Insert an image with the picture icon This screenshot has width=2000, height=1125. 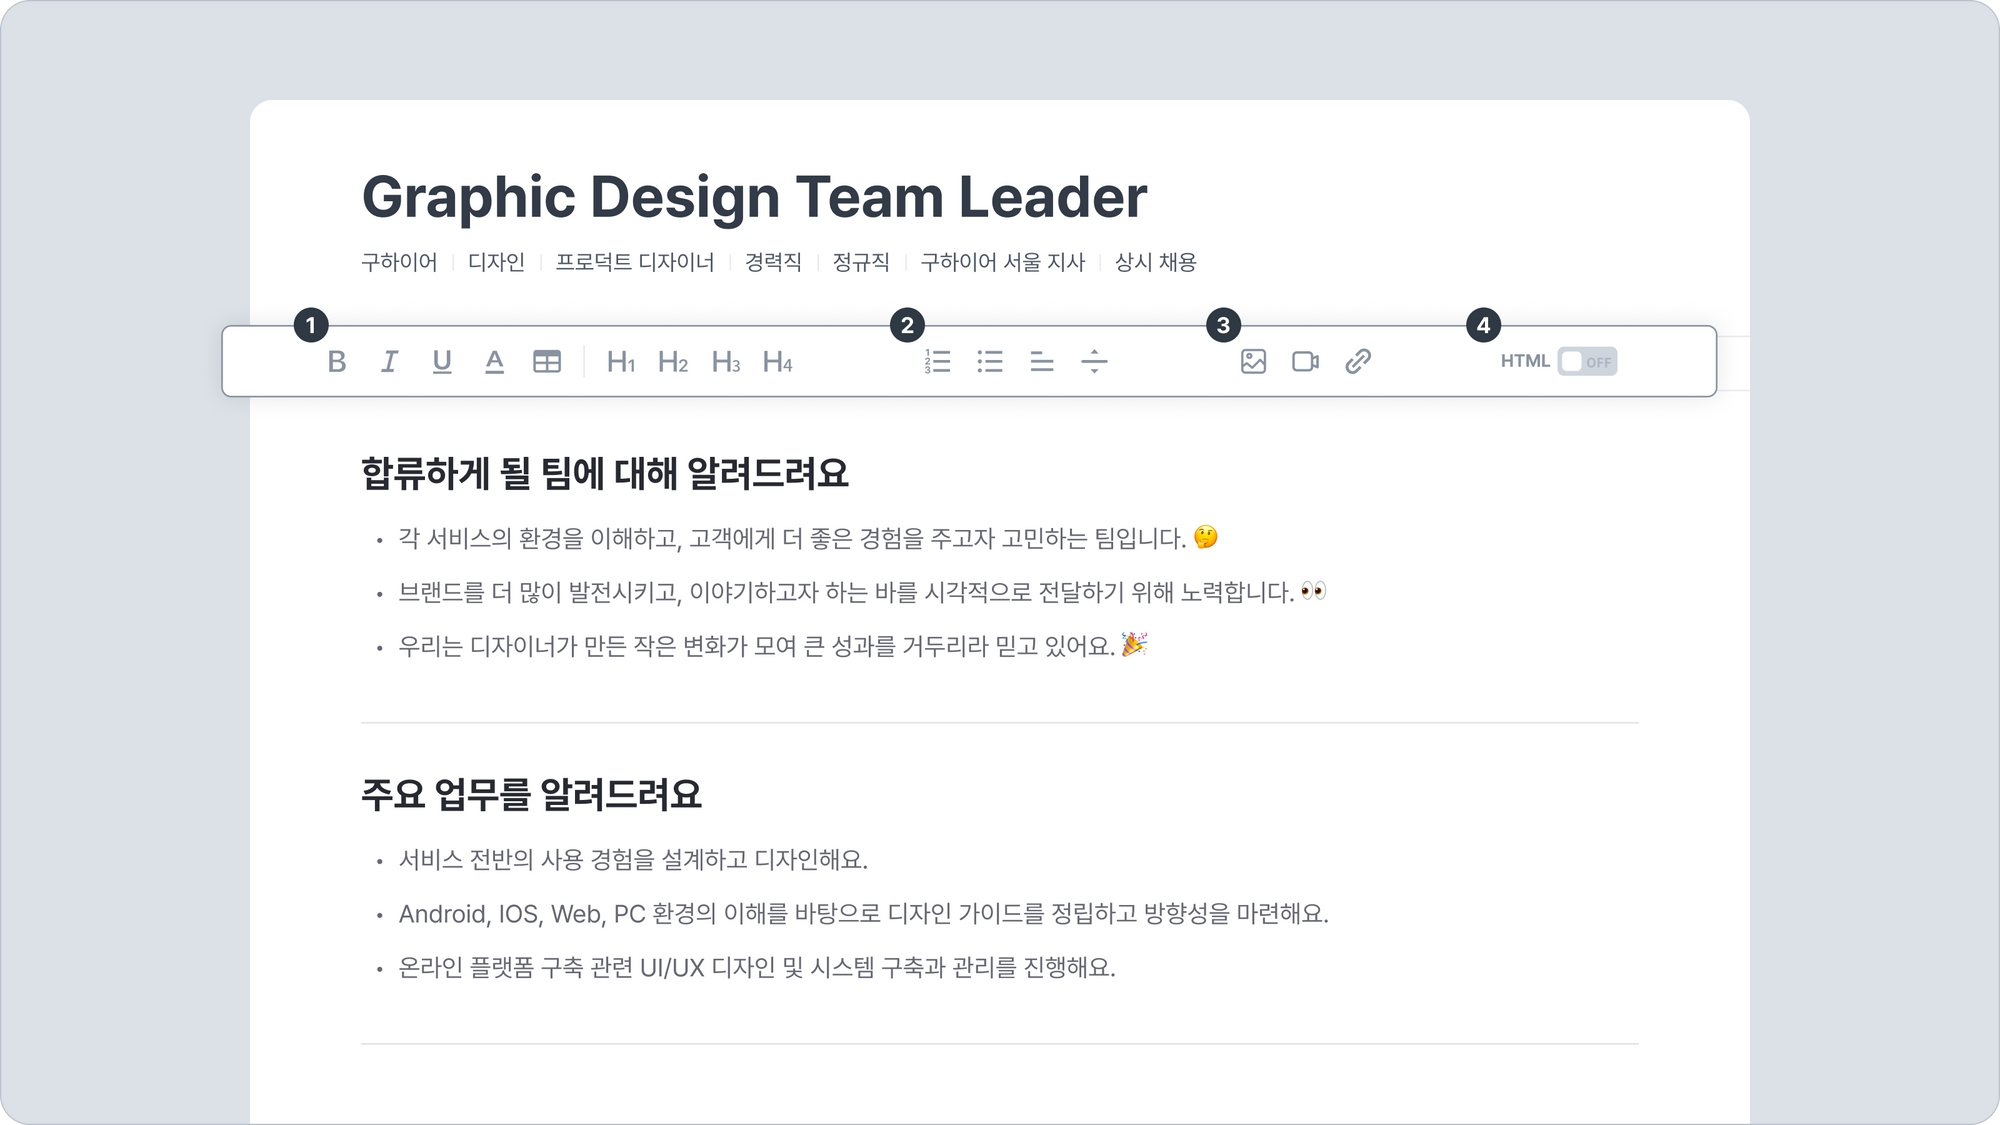pos(1253,362)
